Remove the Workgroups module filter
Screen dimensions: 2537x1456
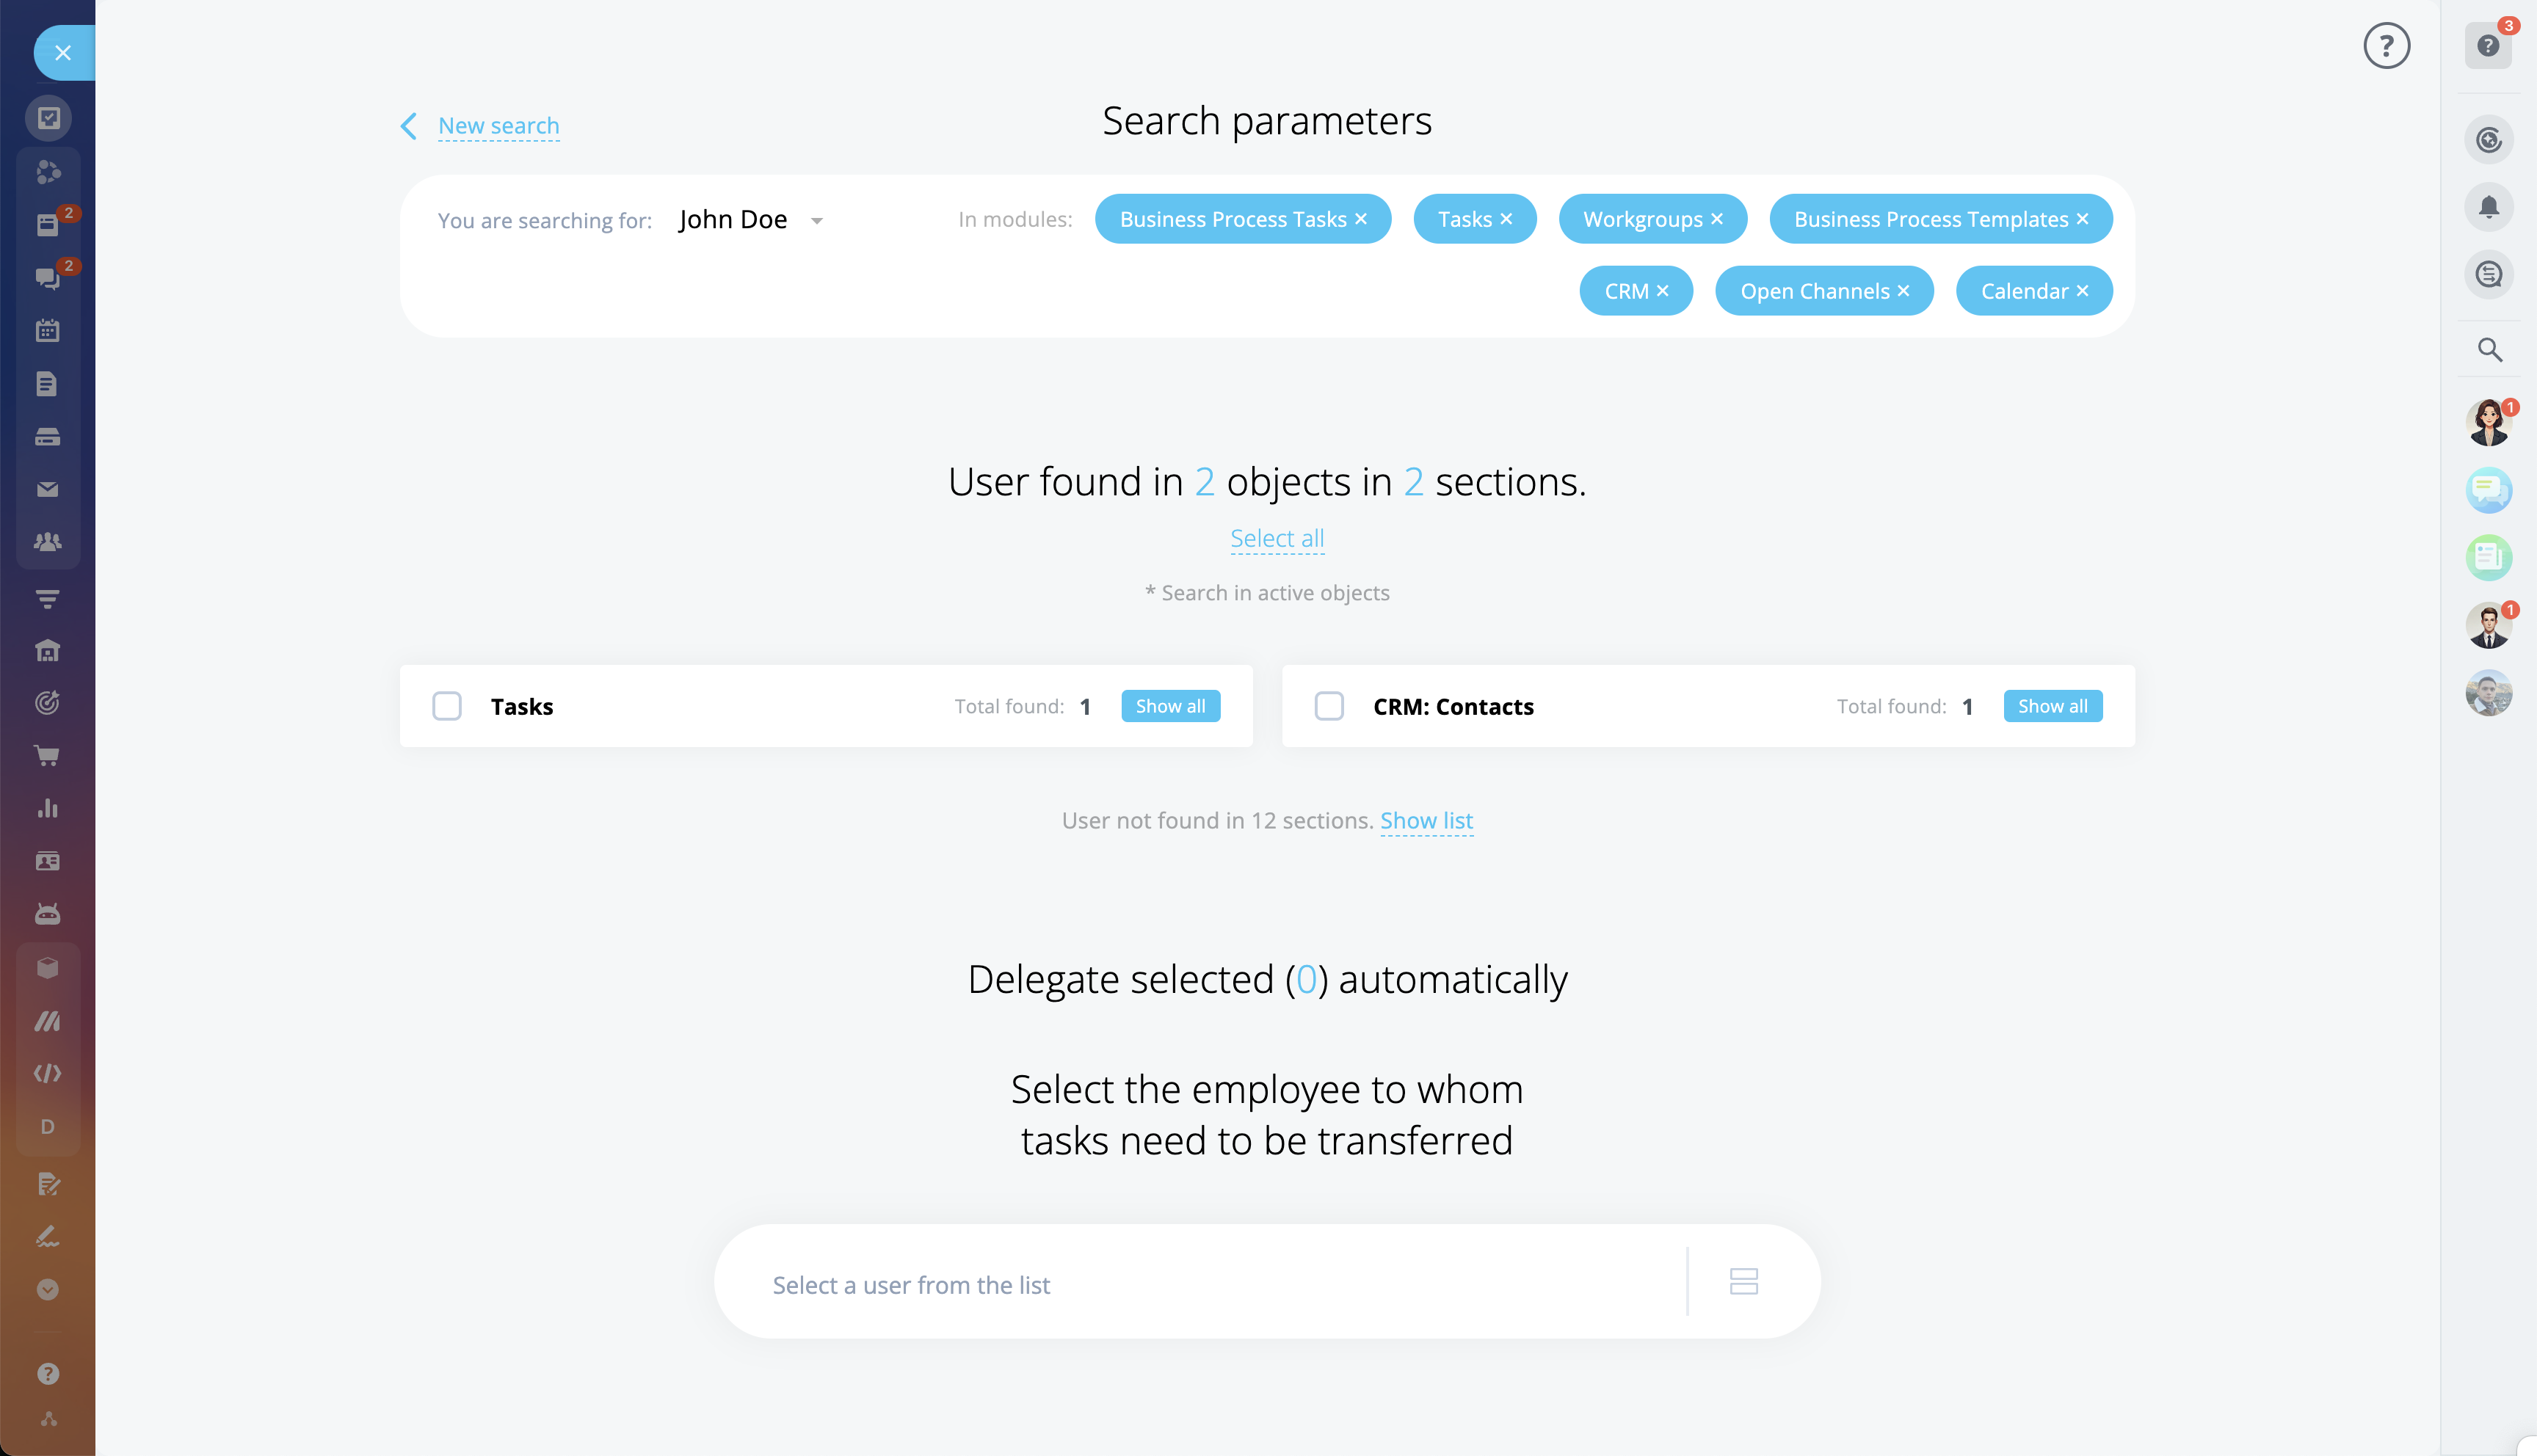pyautogui.click(x=1717, y=219)
